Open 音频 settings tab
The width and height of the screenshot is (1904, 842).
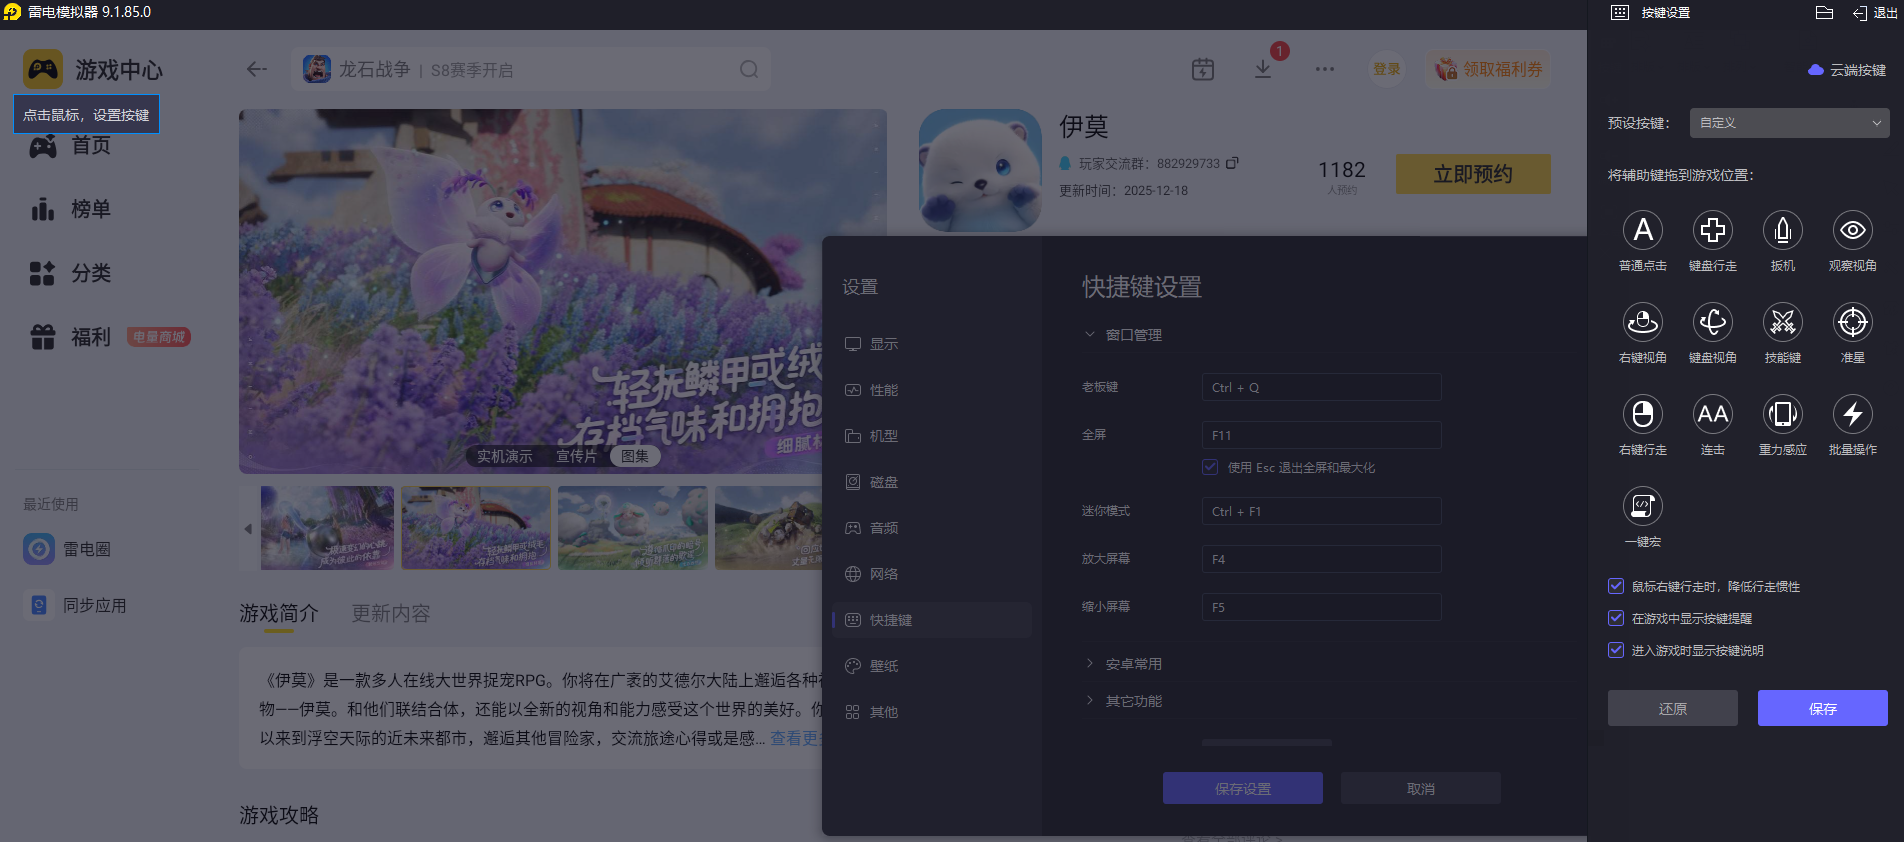tap(932, 528)
